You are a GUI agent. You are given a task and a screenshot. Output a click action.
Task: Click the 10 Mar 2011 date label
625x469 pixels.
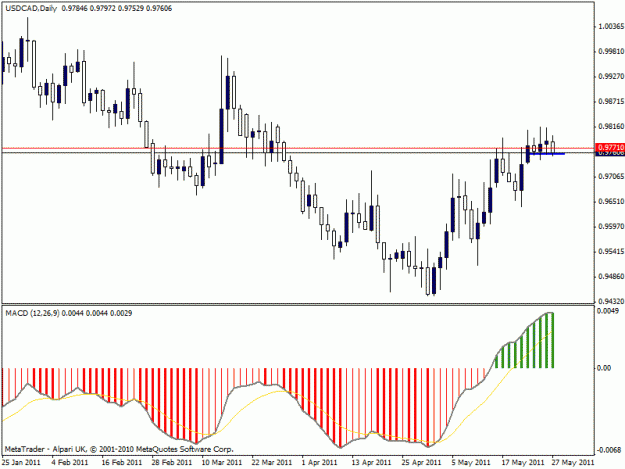[222, 463]
